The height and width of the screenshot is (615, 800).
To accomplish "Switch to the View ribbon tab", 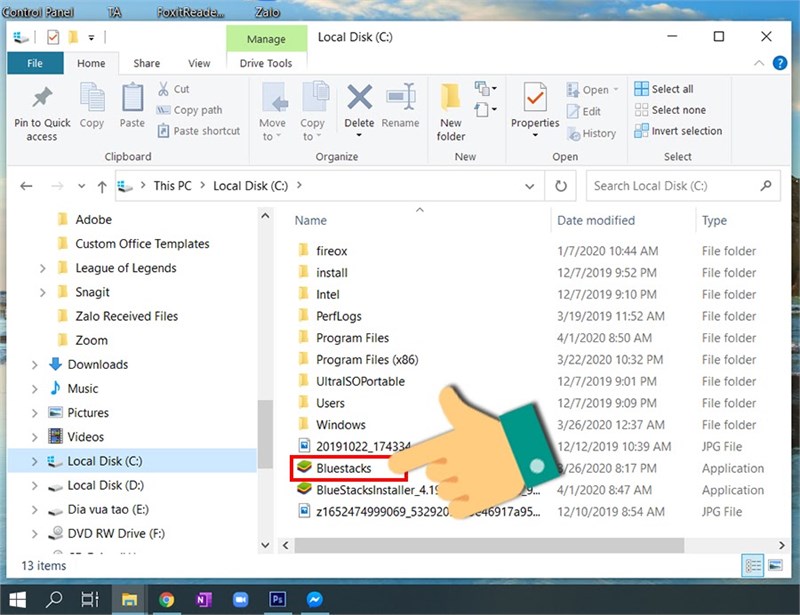I will click(199, 63).
